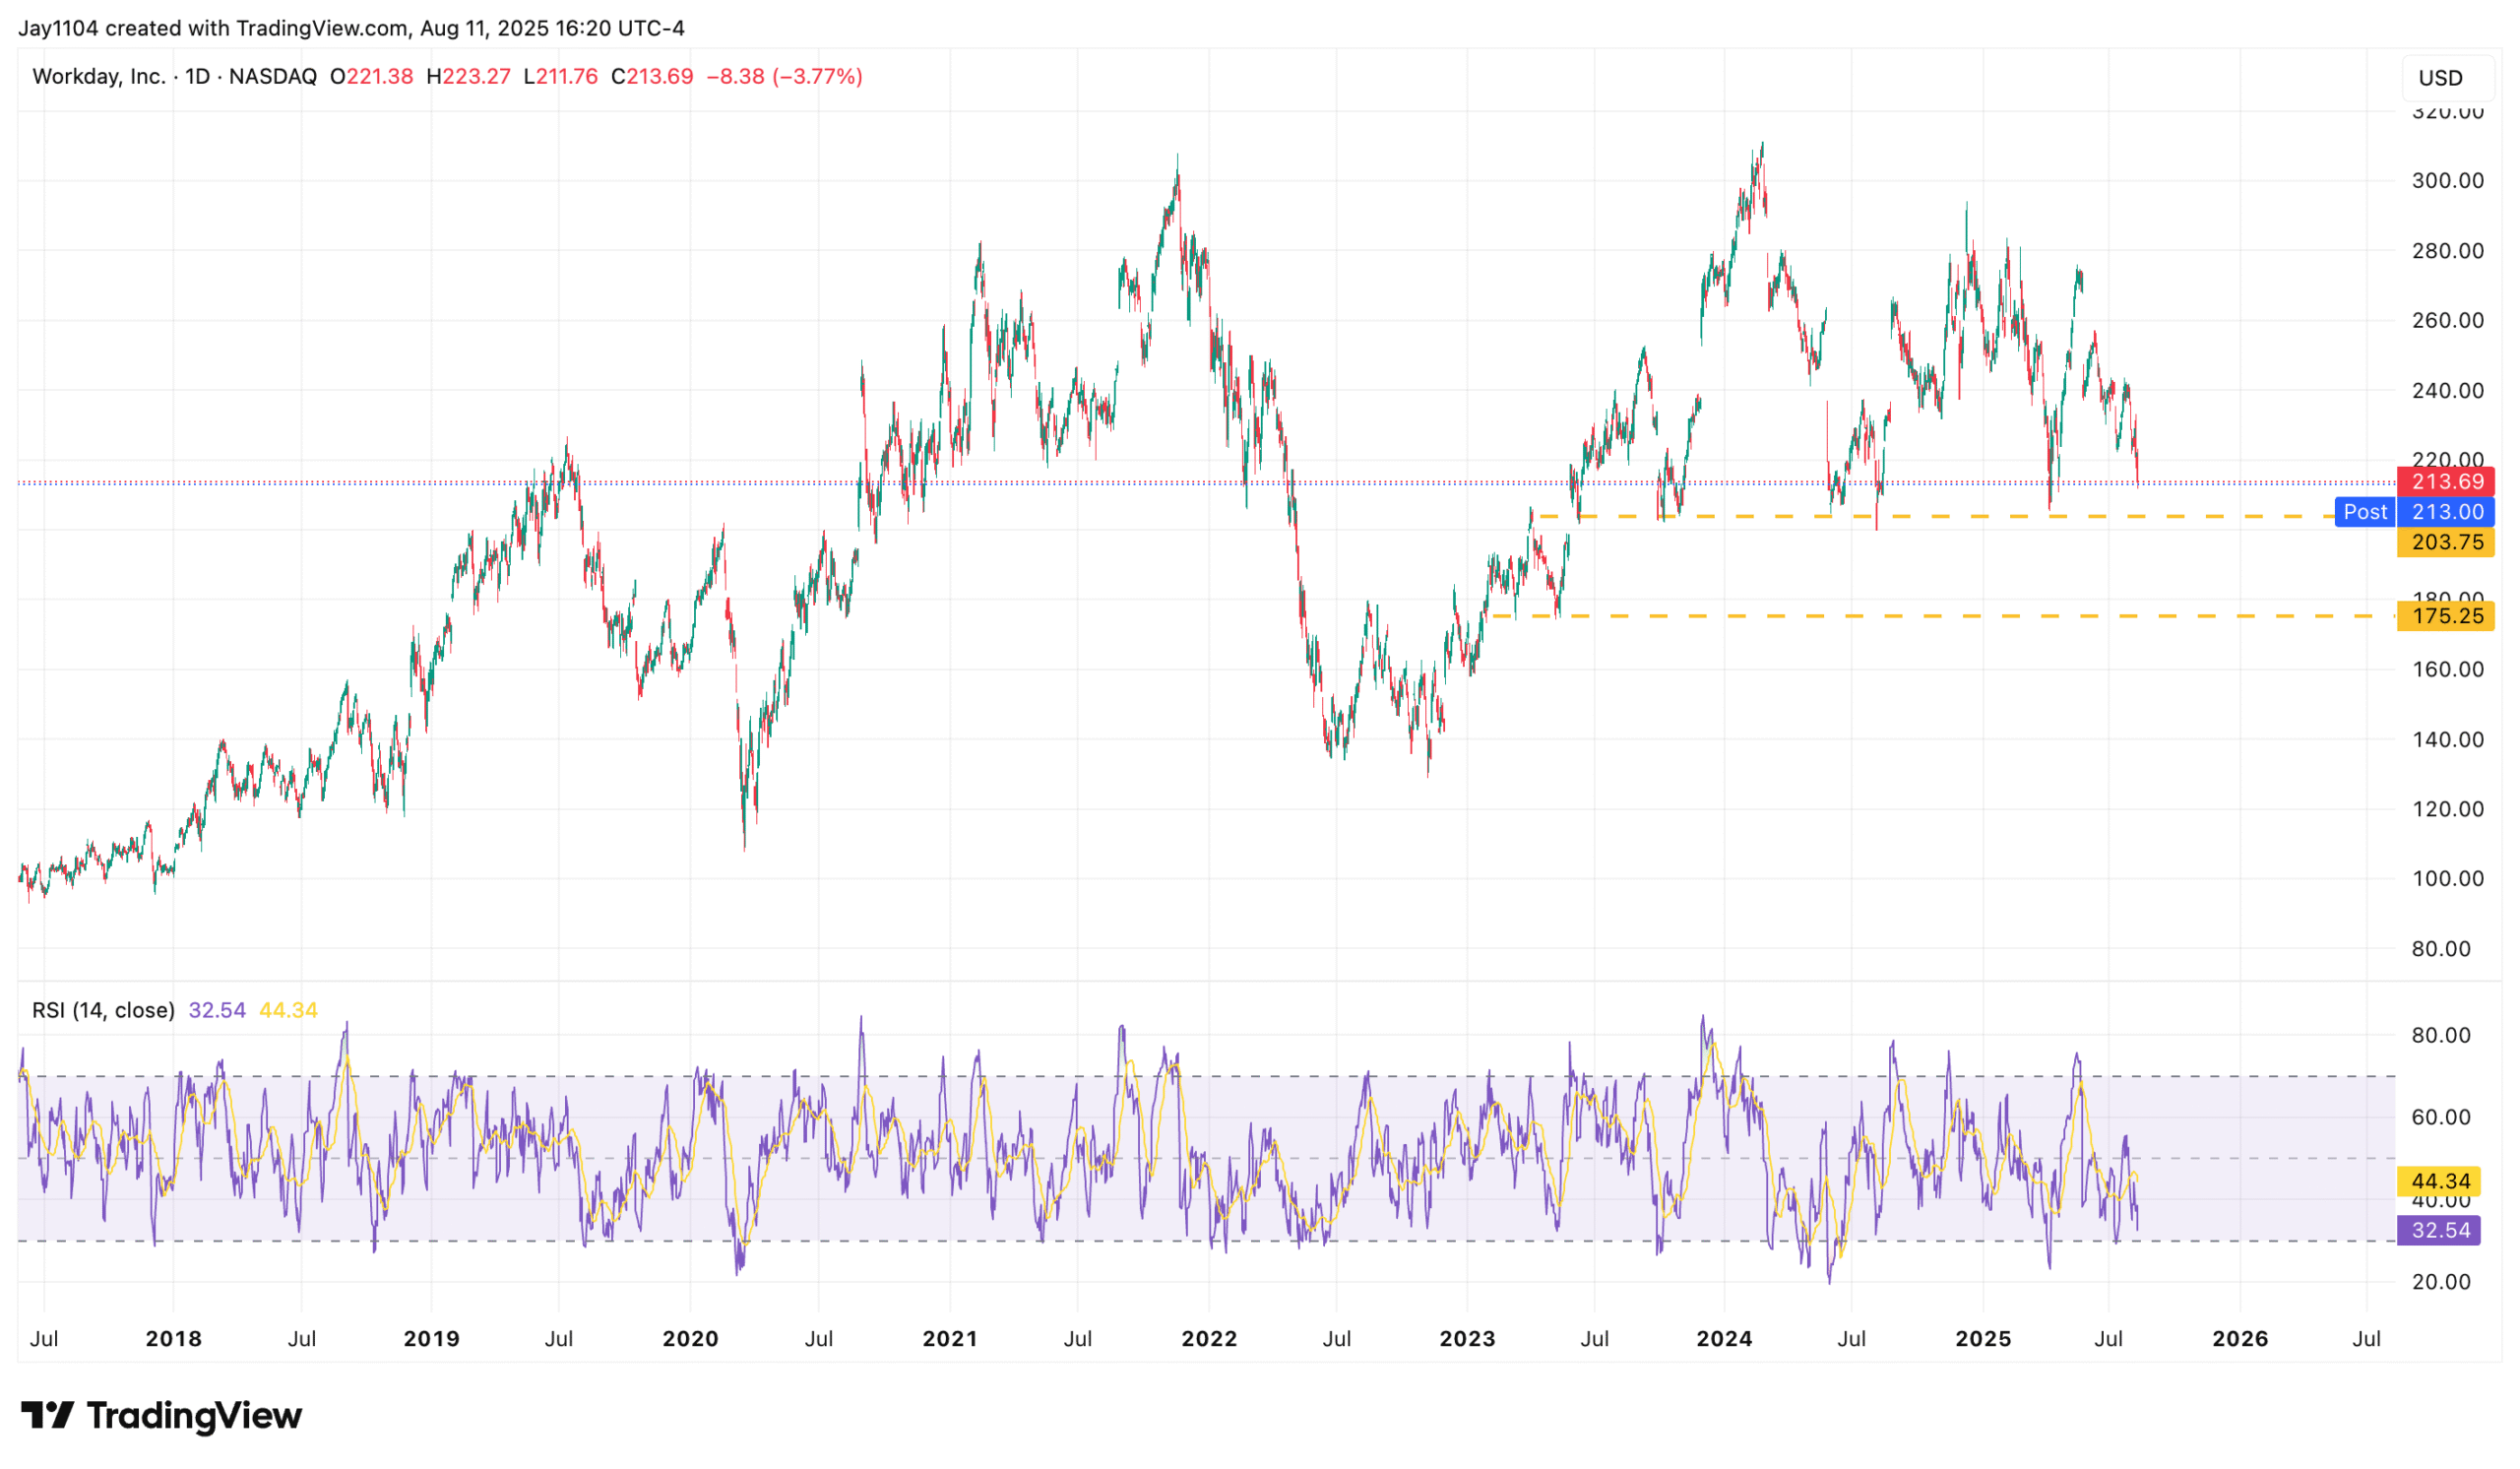Click the 120.00 price axis label
Image resolution: width=2520 pixels, height=1469 pixels.
click(x=2448, y=809)
